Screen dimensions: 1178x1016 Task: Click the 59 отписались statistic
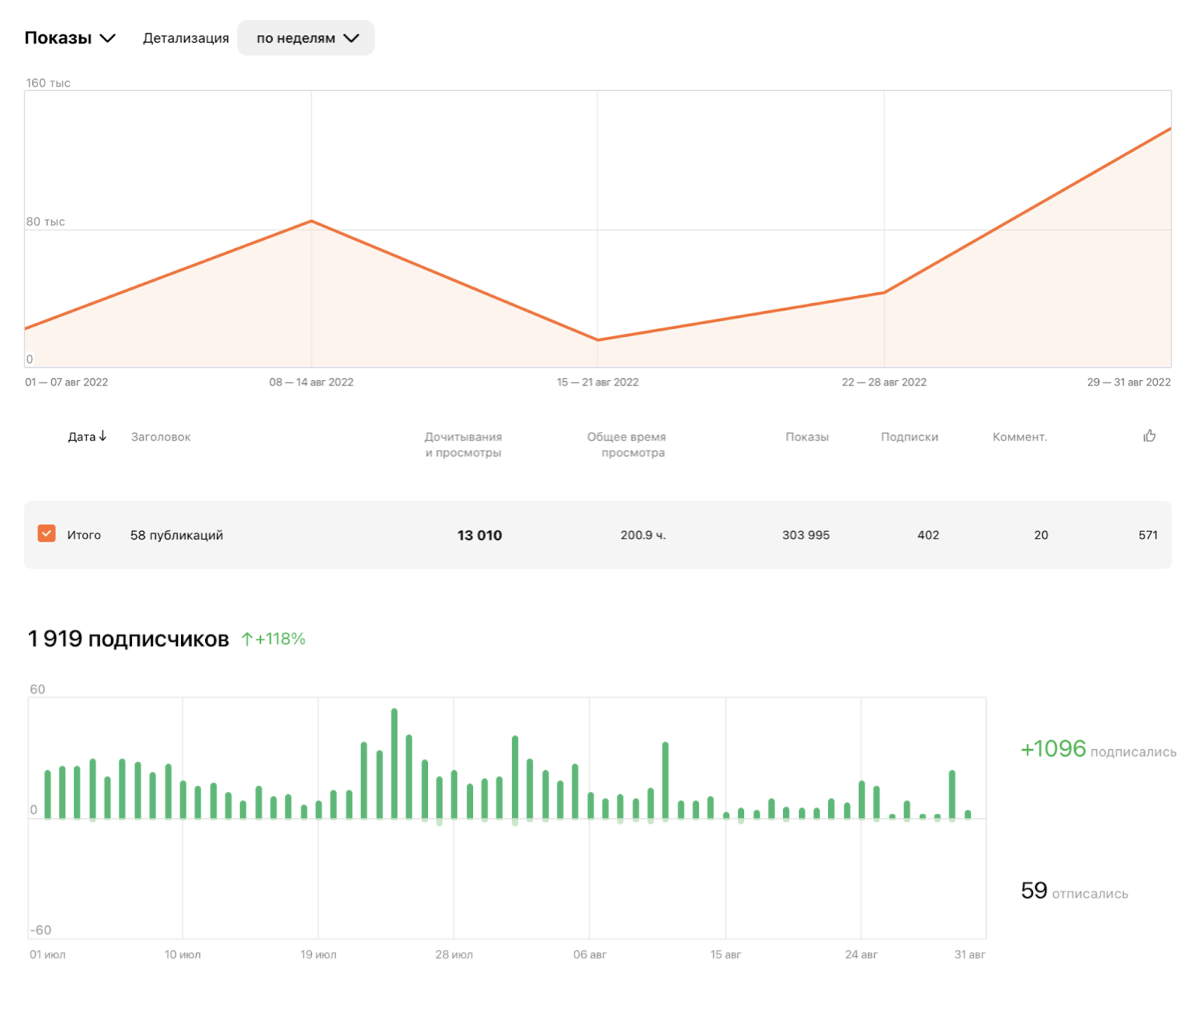(x=1074, y=891)
